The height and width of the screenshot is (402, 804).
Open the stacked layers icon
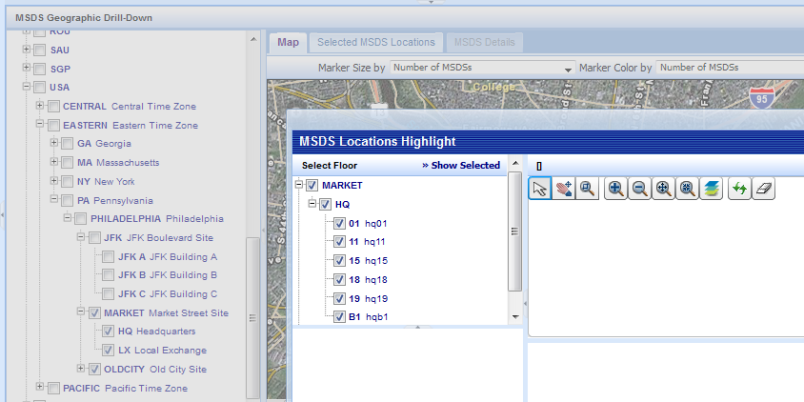coord(711,189)
